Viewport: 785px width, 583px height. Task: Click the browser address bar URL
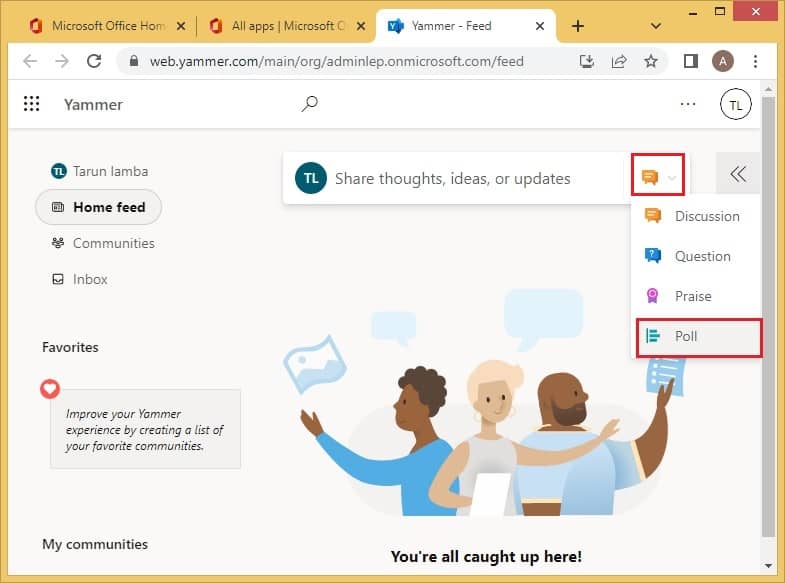pyautogui.click(x=337, y=62)
